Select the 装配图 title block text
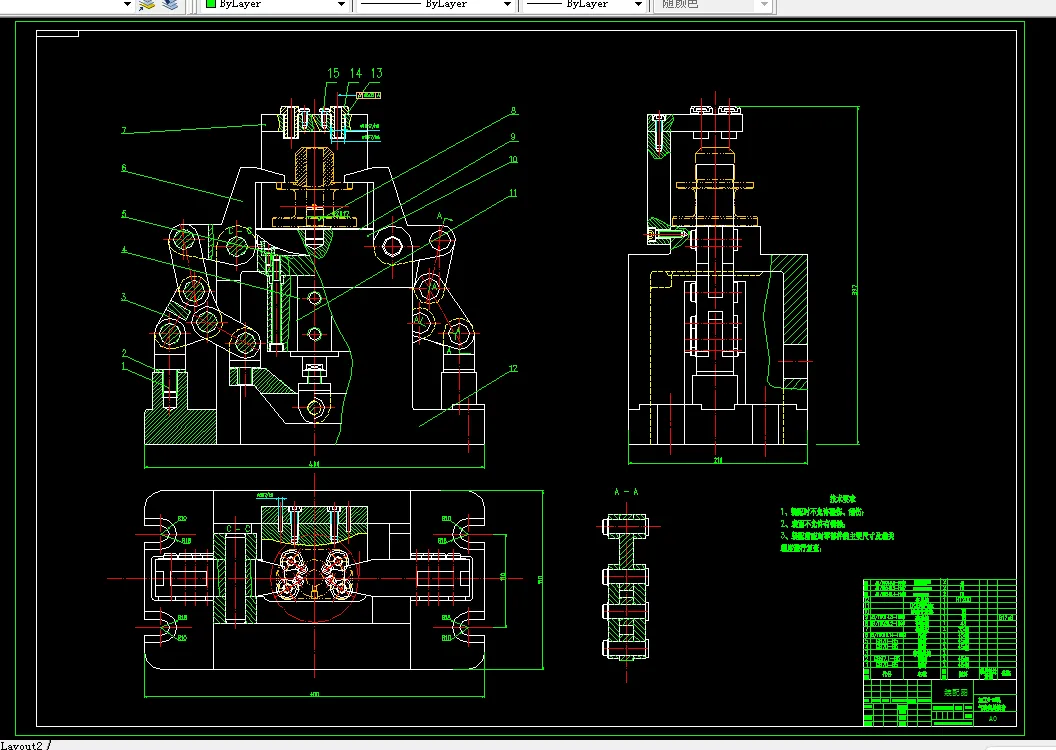 pyautogui.click(x=955, y=692)
